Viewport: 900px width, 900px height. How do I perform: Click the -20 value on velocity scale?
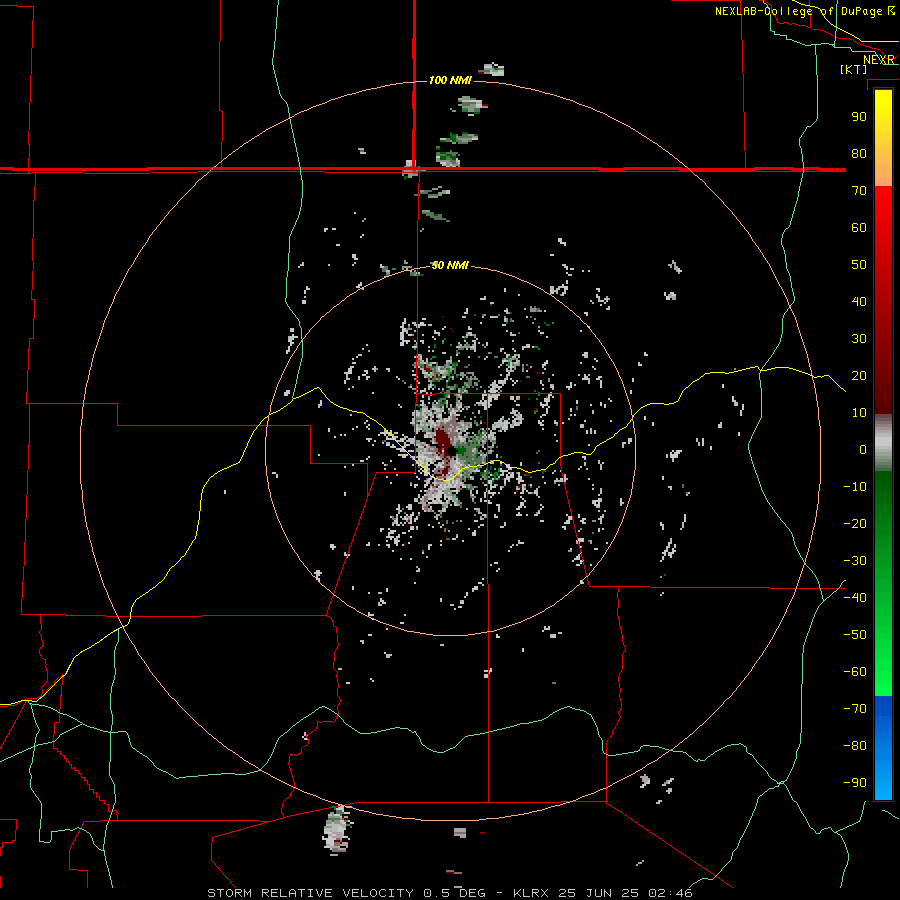point(855,523)
